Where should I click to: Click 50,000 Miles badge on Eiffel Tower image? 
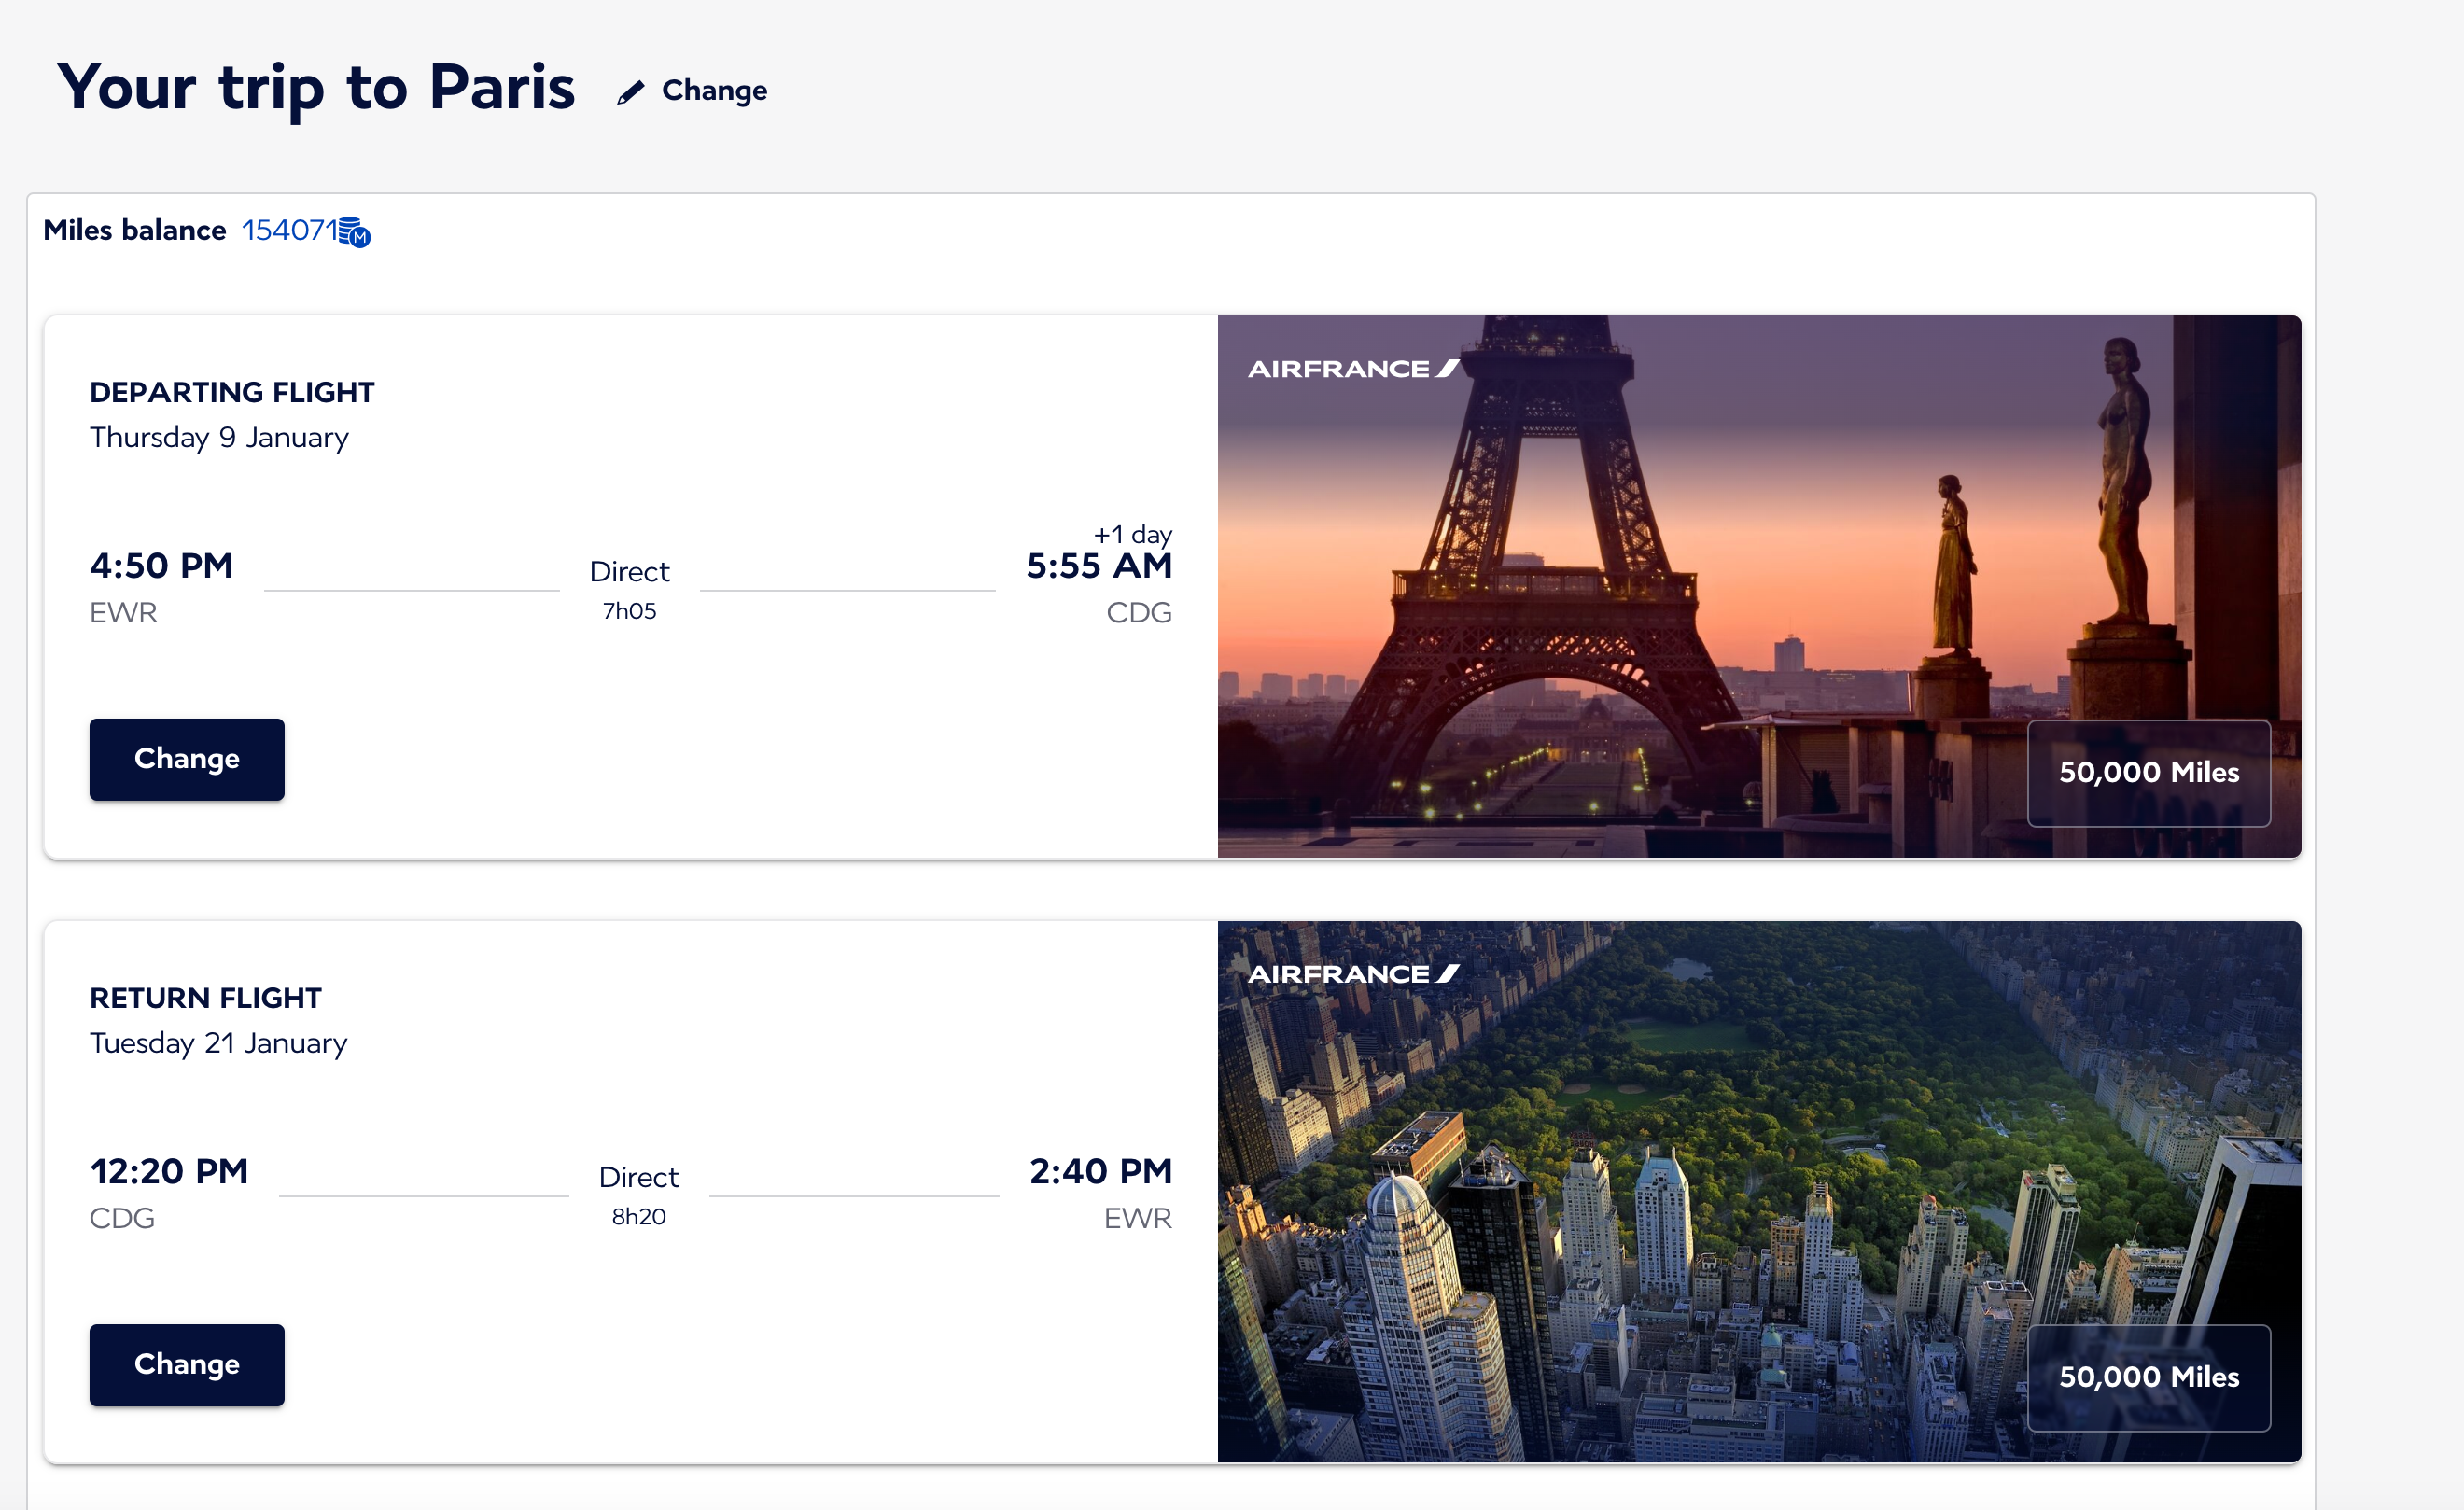2148,772
